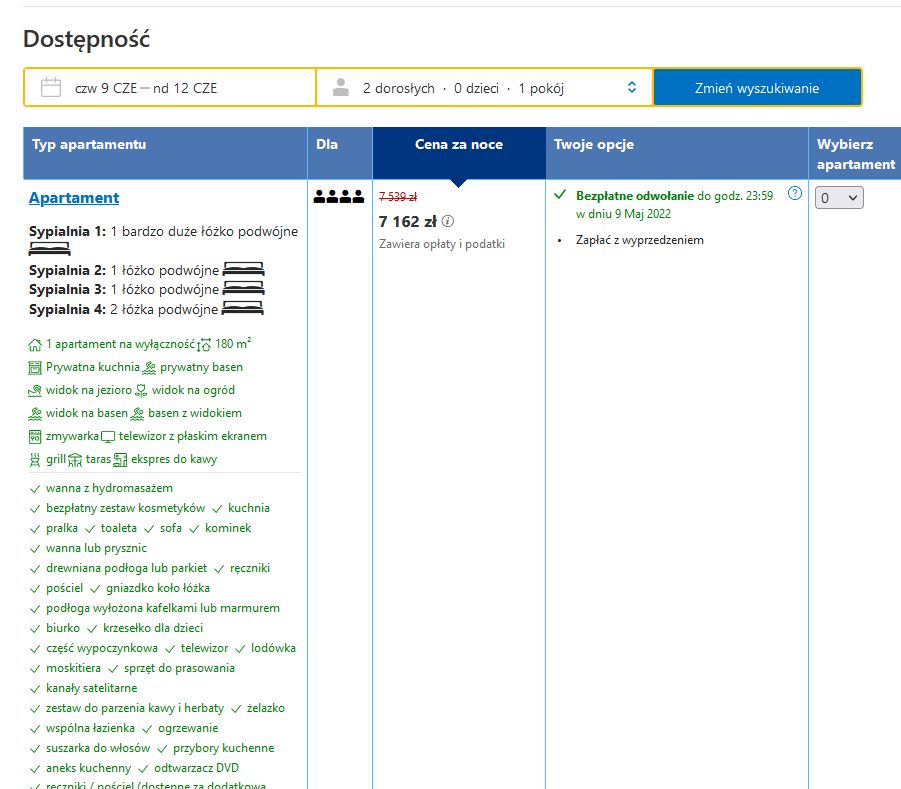
Task: Click the person icon in guests field
Action: [341, 87]
